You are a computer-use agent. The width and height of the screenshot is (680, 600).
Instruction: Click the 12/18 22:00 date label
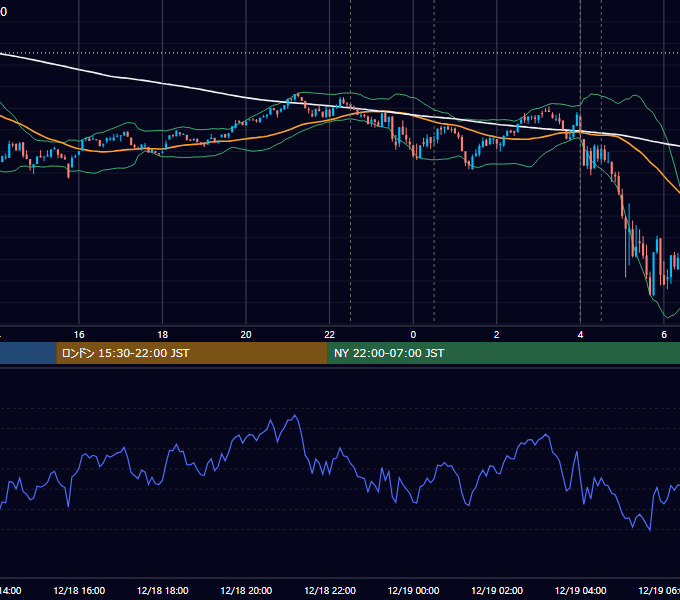point(330,590)
